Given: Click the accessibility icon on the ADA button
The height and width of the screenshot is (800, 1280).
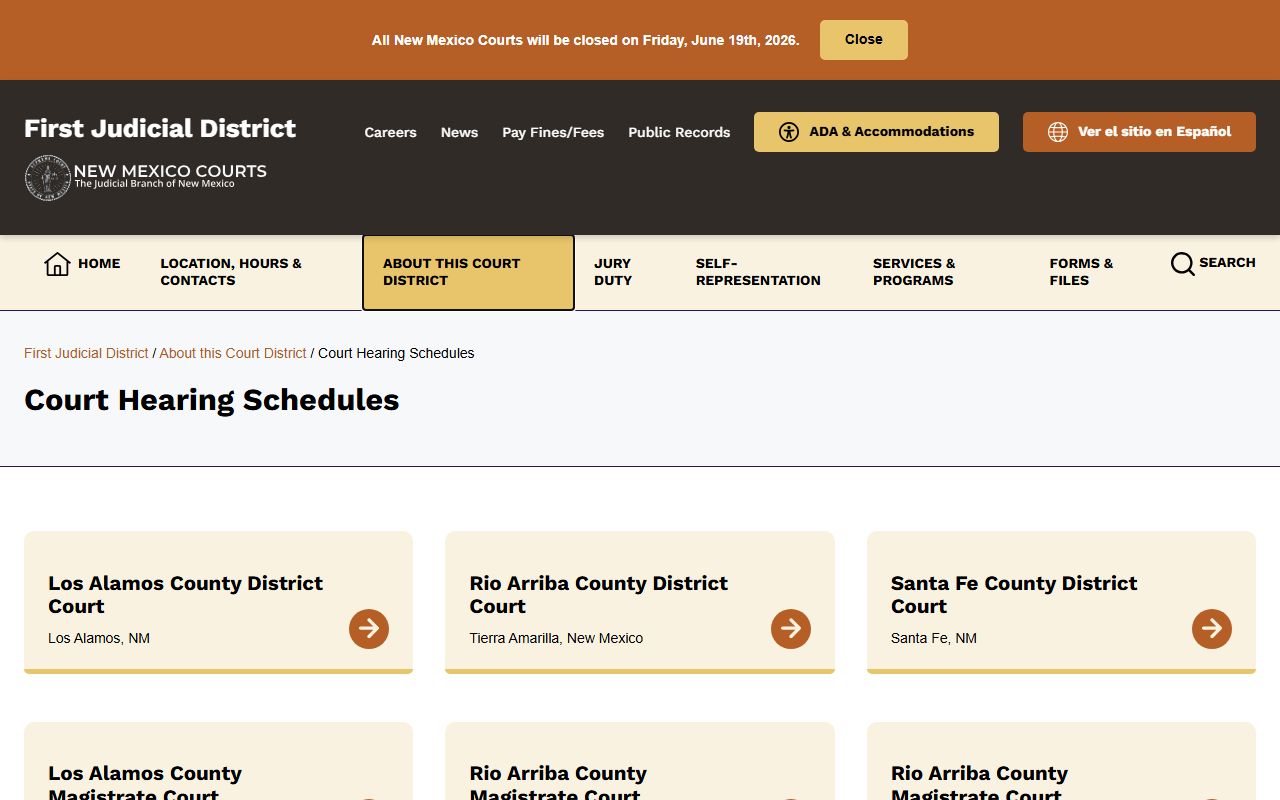Looking at the screenshot, I should [x=789, y=132].
